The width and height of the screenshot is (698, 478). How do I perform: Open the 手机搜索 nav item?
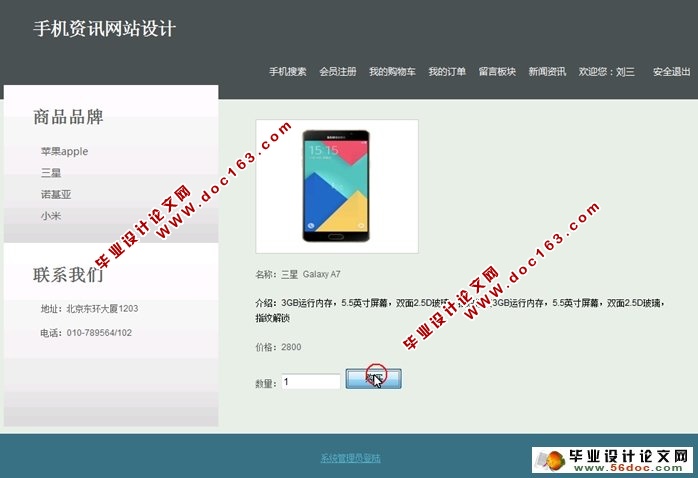[x=288, y=72]
